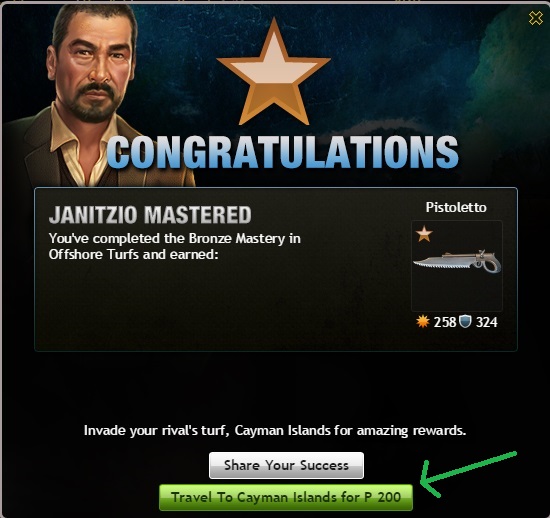Click the blue defense shield icon
This screenshot has height=518, width=550.
[x=465, y=321]
